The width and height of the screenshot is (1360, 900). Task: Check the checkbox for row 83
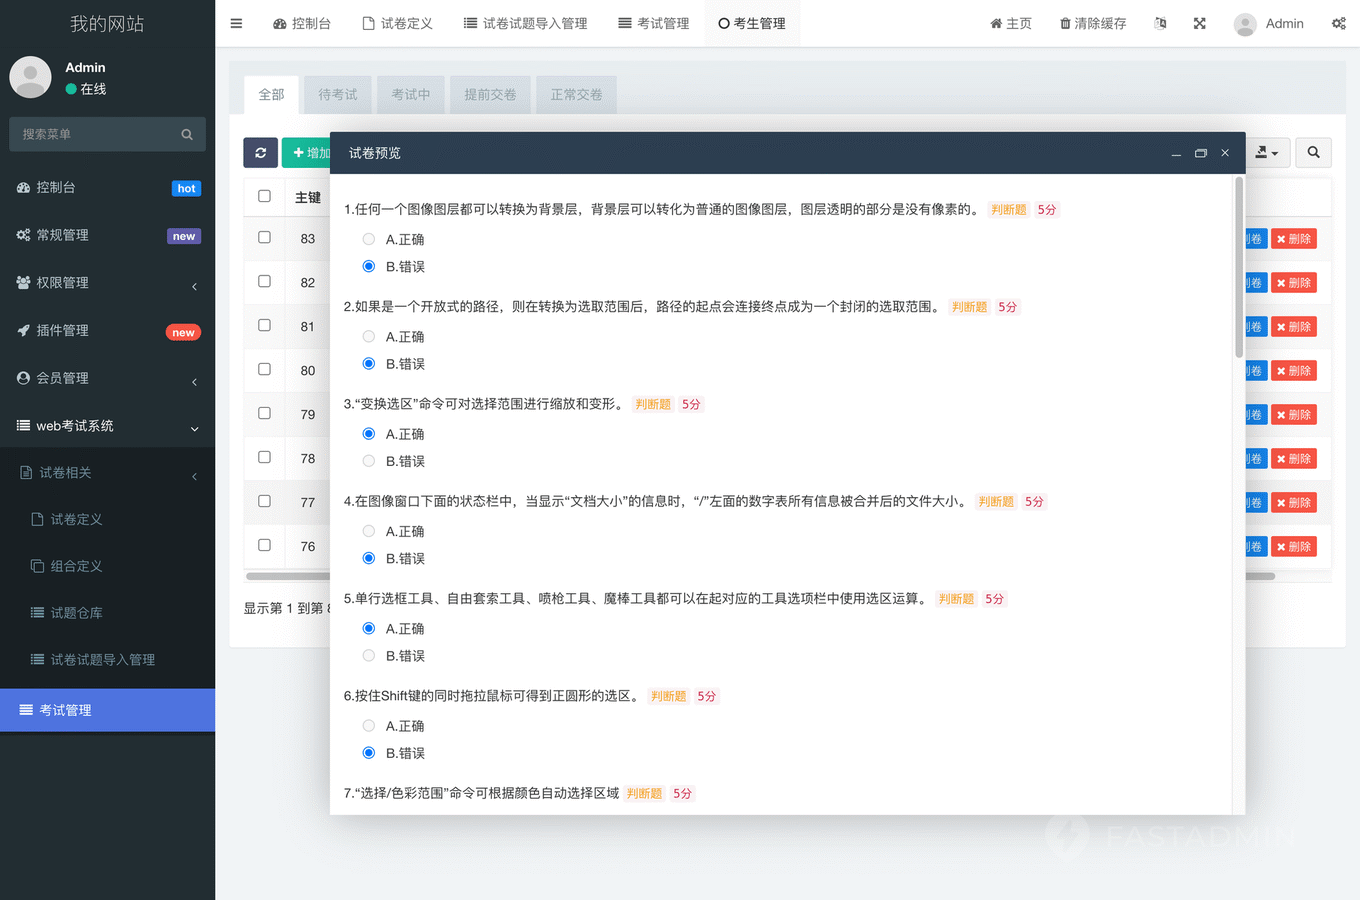pos(264,237)
